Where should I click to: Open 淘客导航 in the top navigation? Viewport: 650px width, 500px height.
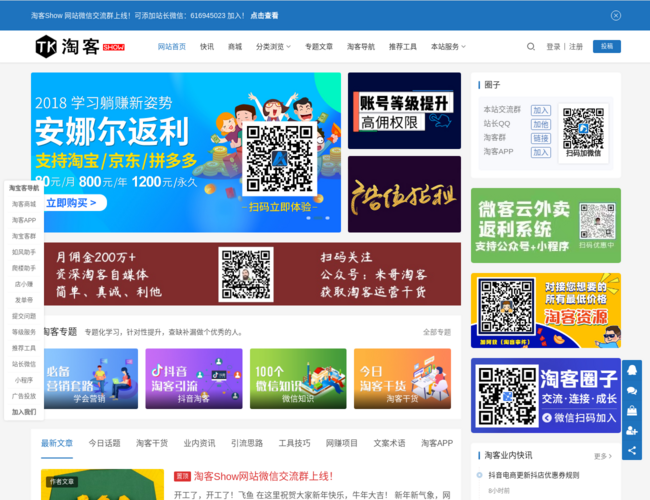[x=361, y=46]
